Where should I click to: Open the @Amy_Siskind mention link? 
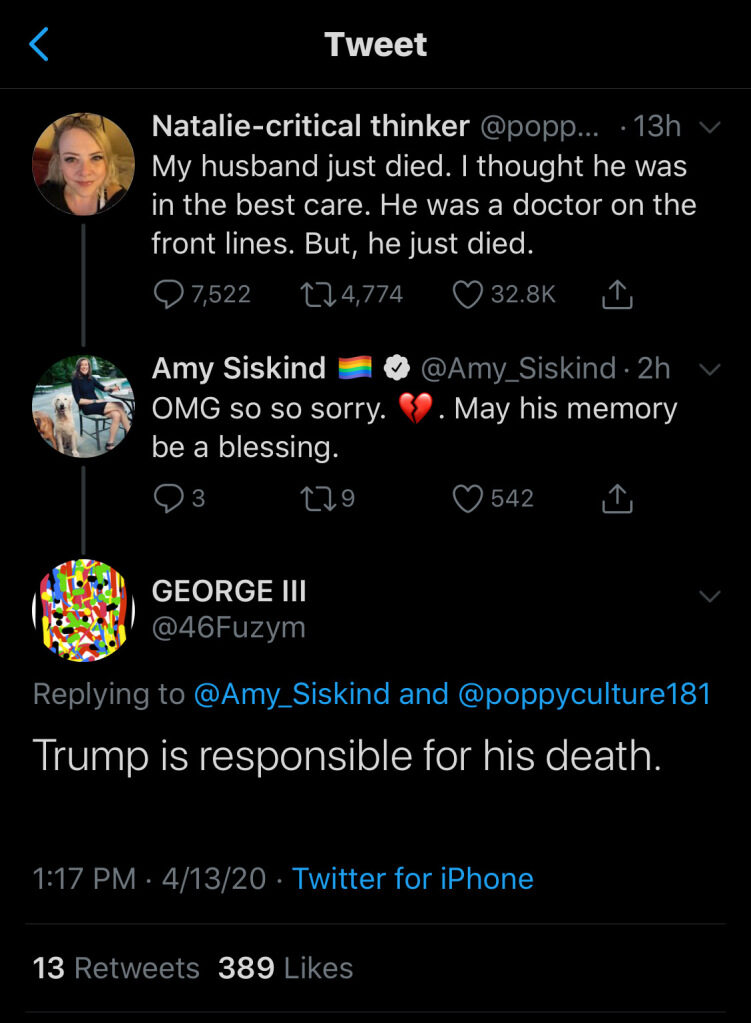(x=291, y=694)
